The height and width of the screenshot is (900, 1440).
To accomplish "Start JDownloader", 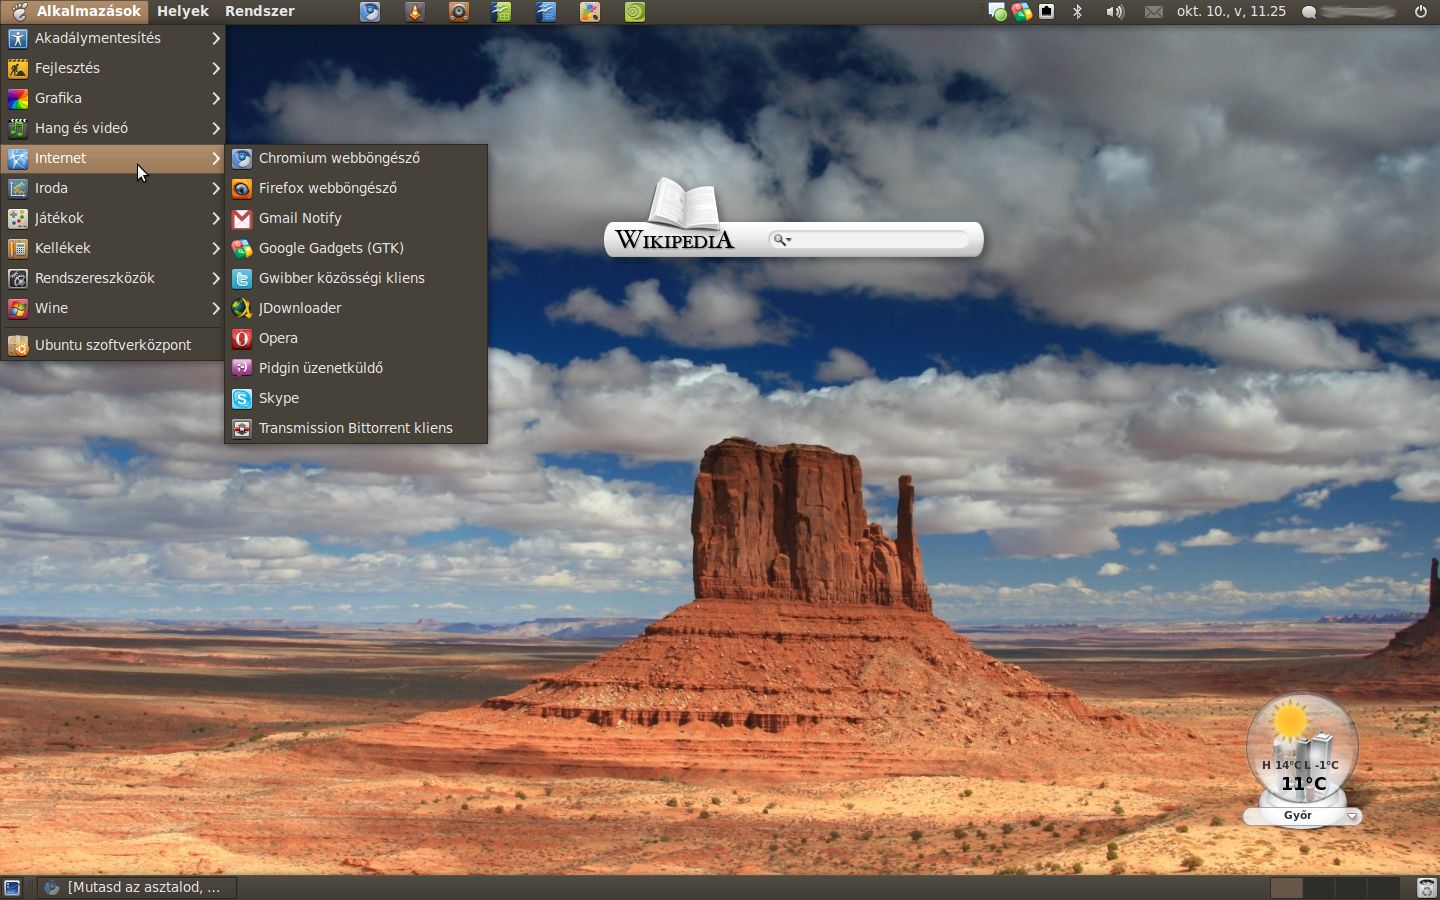I will tap(356, 308).
